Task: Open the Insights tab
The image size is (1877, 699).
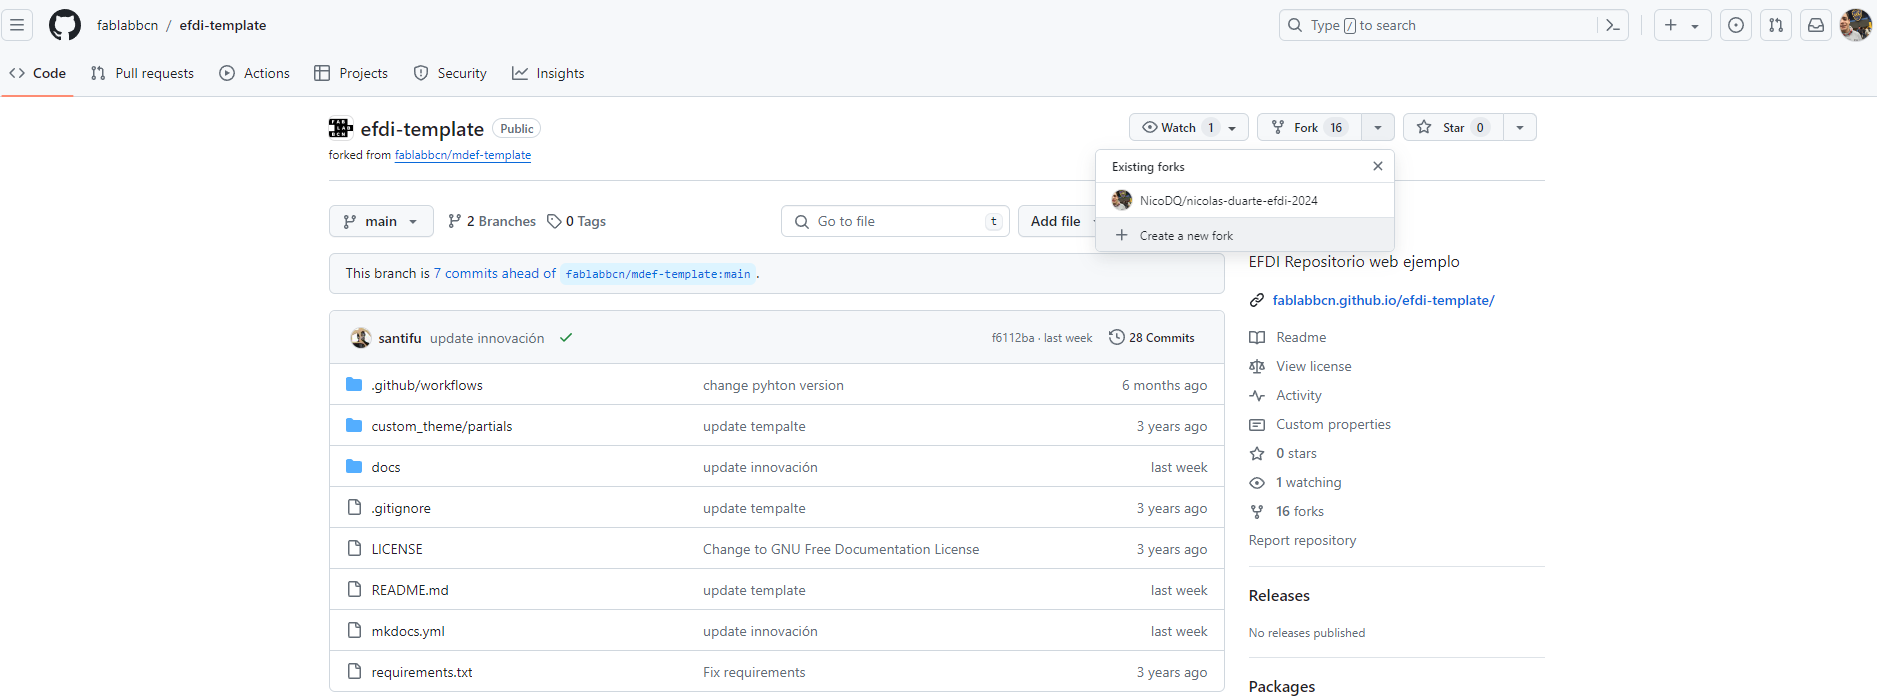Action: (548, 73)
